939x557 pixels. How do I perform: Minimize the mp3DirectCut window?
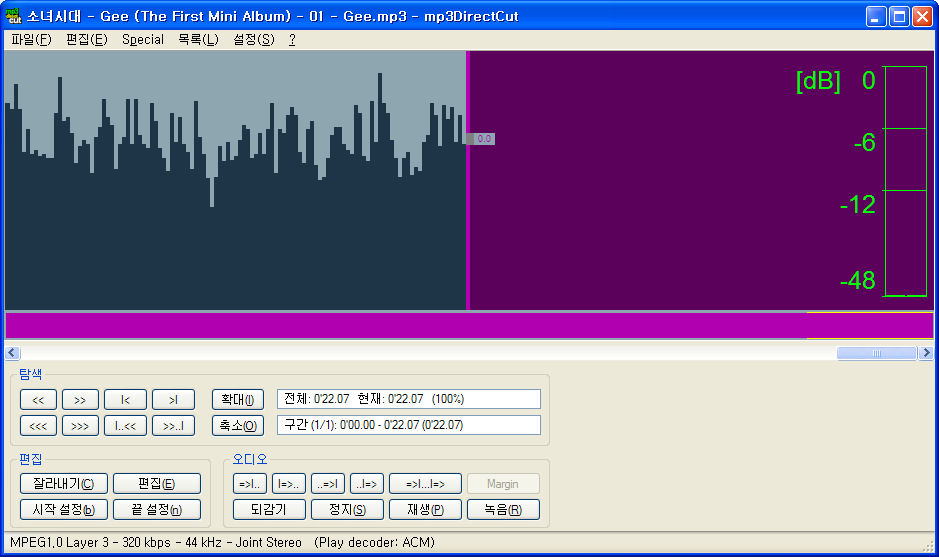click(876, 17)
